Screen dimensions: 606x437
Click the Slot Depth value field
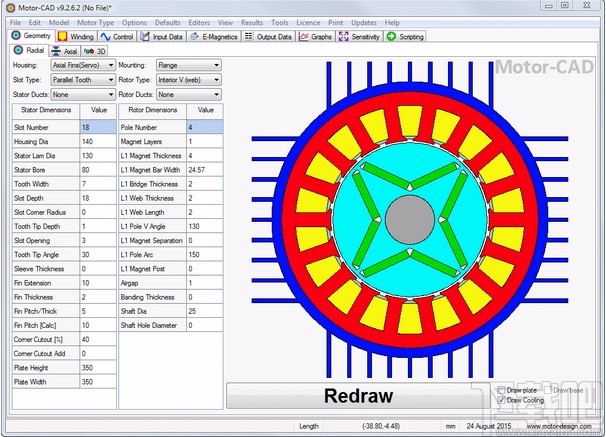[98, 198]
